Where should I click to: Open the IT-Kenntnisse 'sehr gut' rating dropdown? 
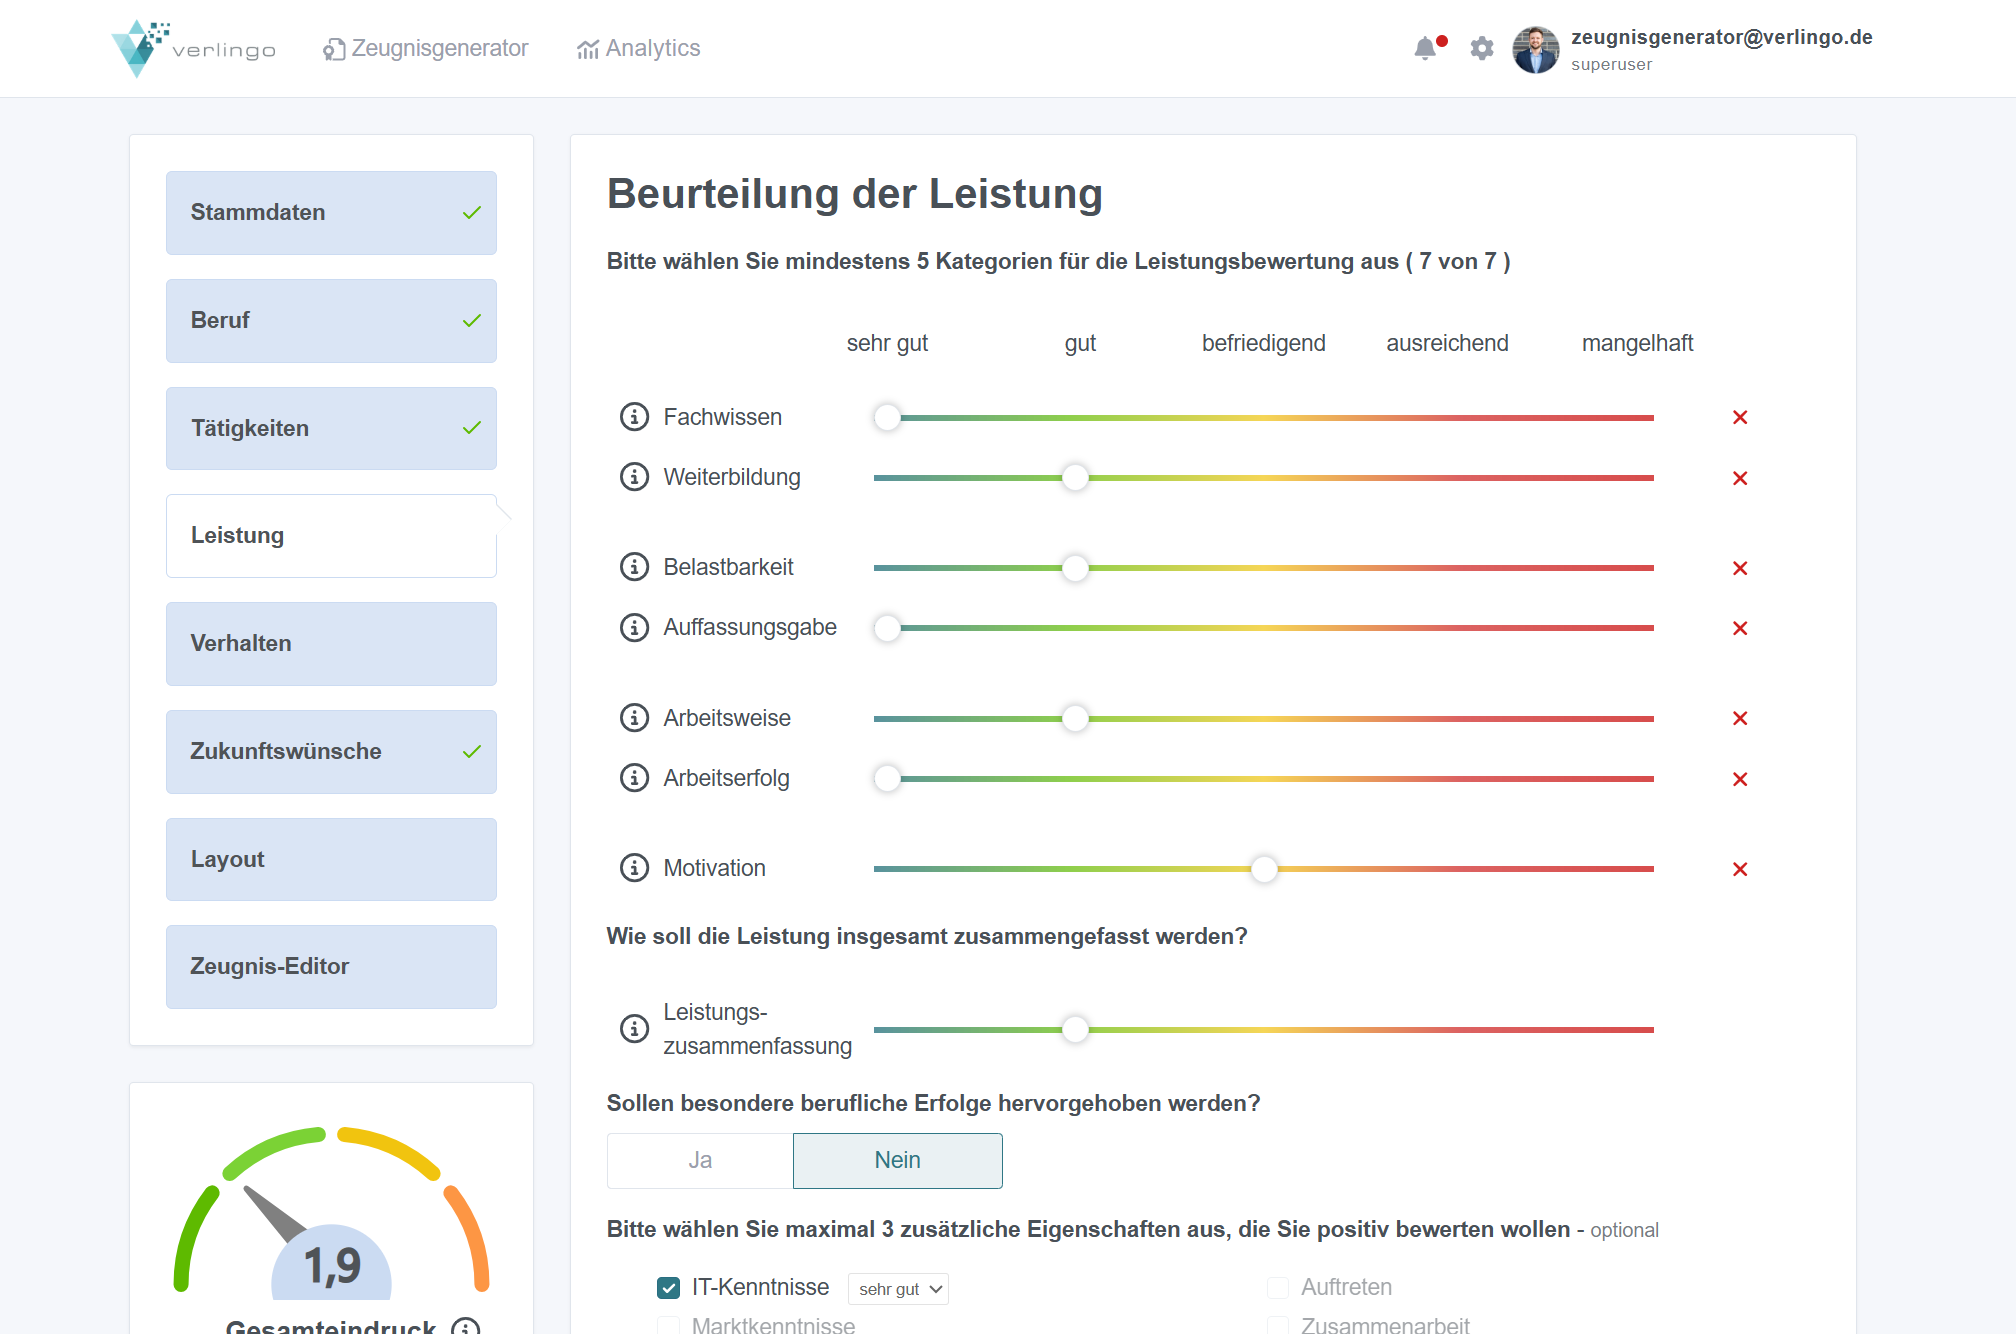pyautogui.click(x=898, y=1289)
